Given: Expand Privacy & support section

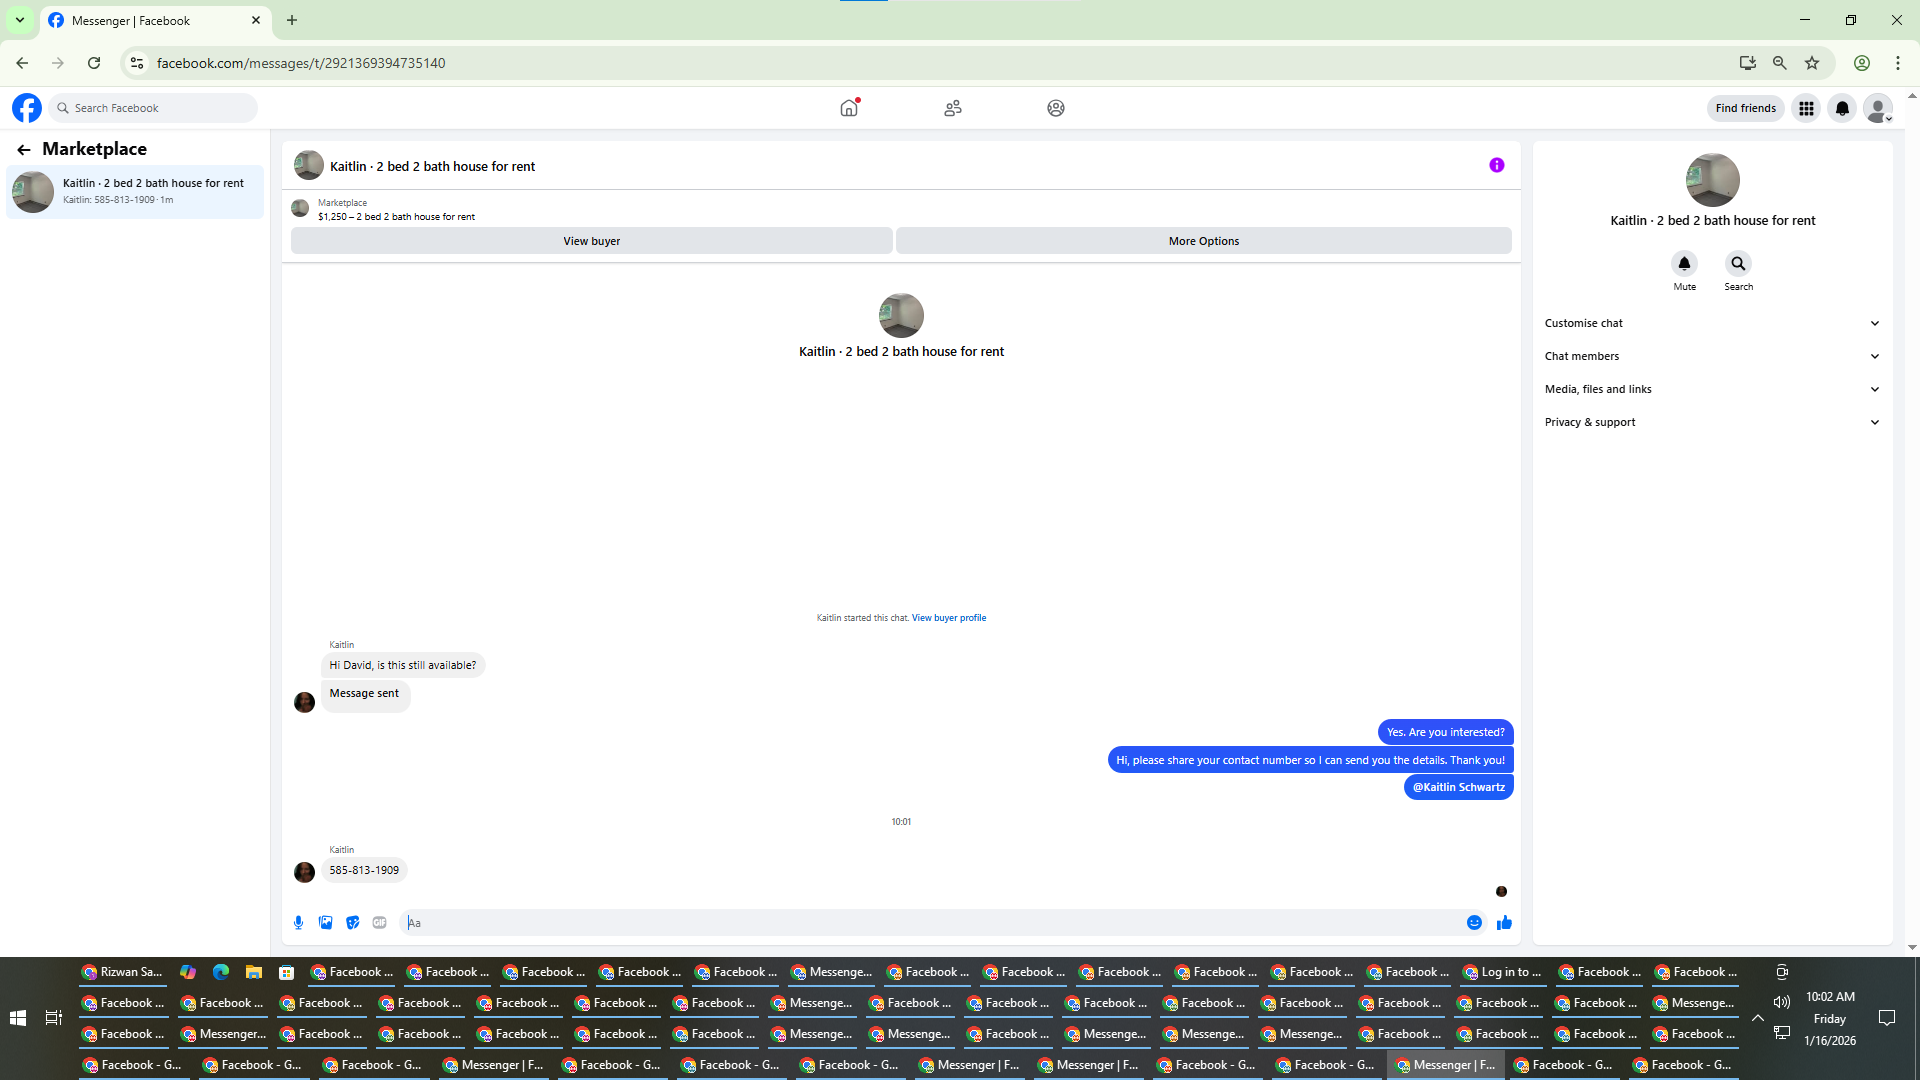Looking at the screenshot, I should pos(1712,422).
